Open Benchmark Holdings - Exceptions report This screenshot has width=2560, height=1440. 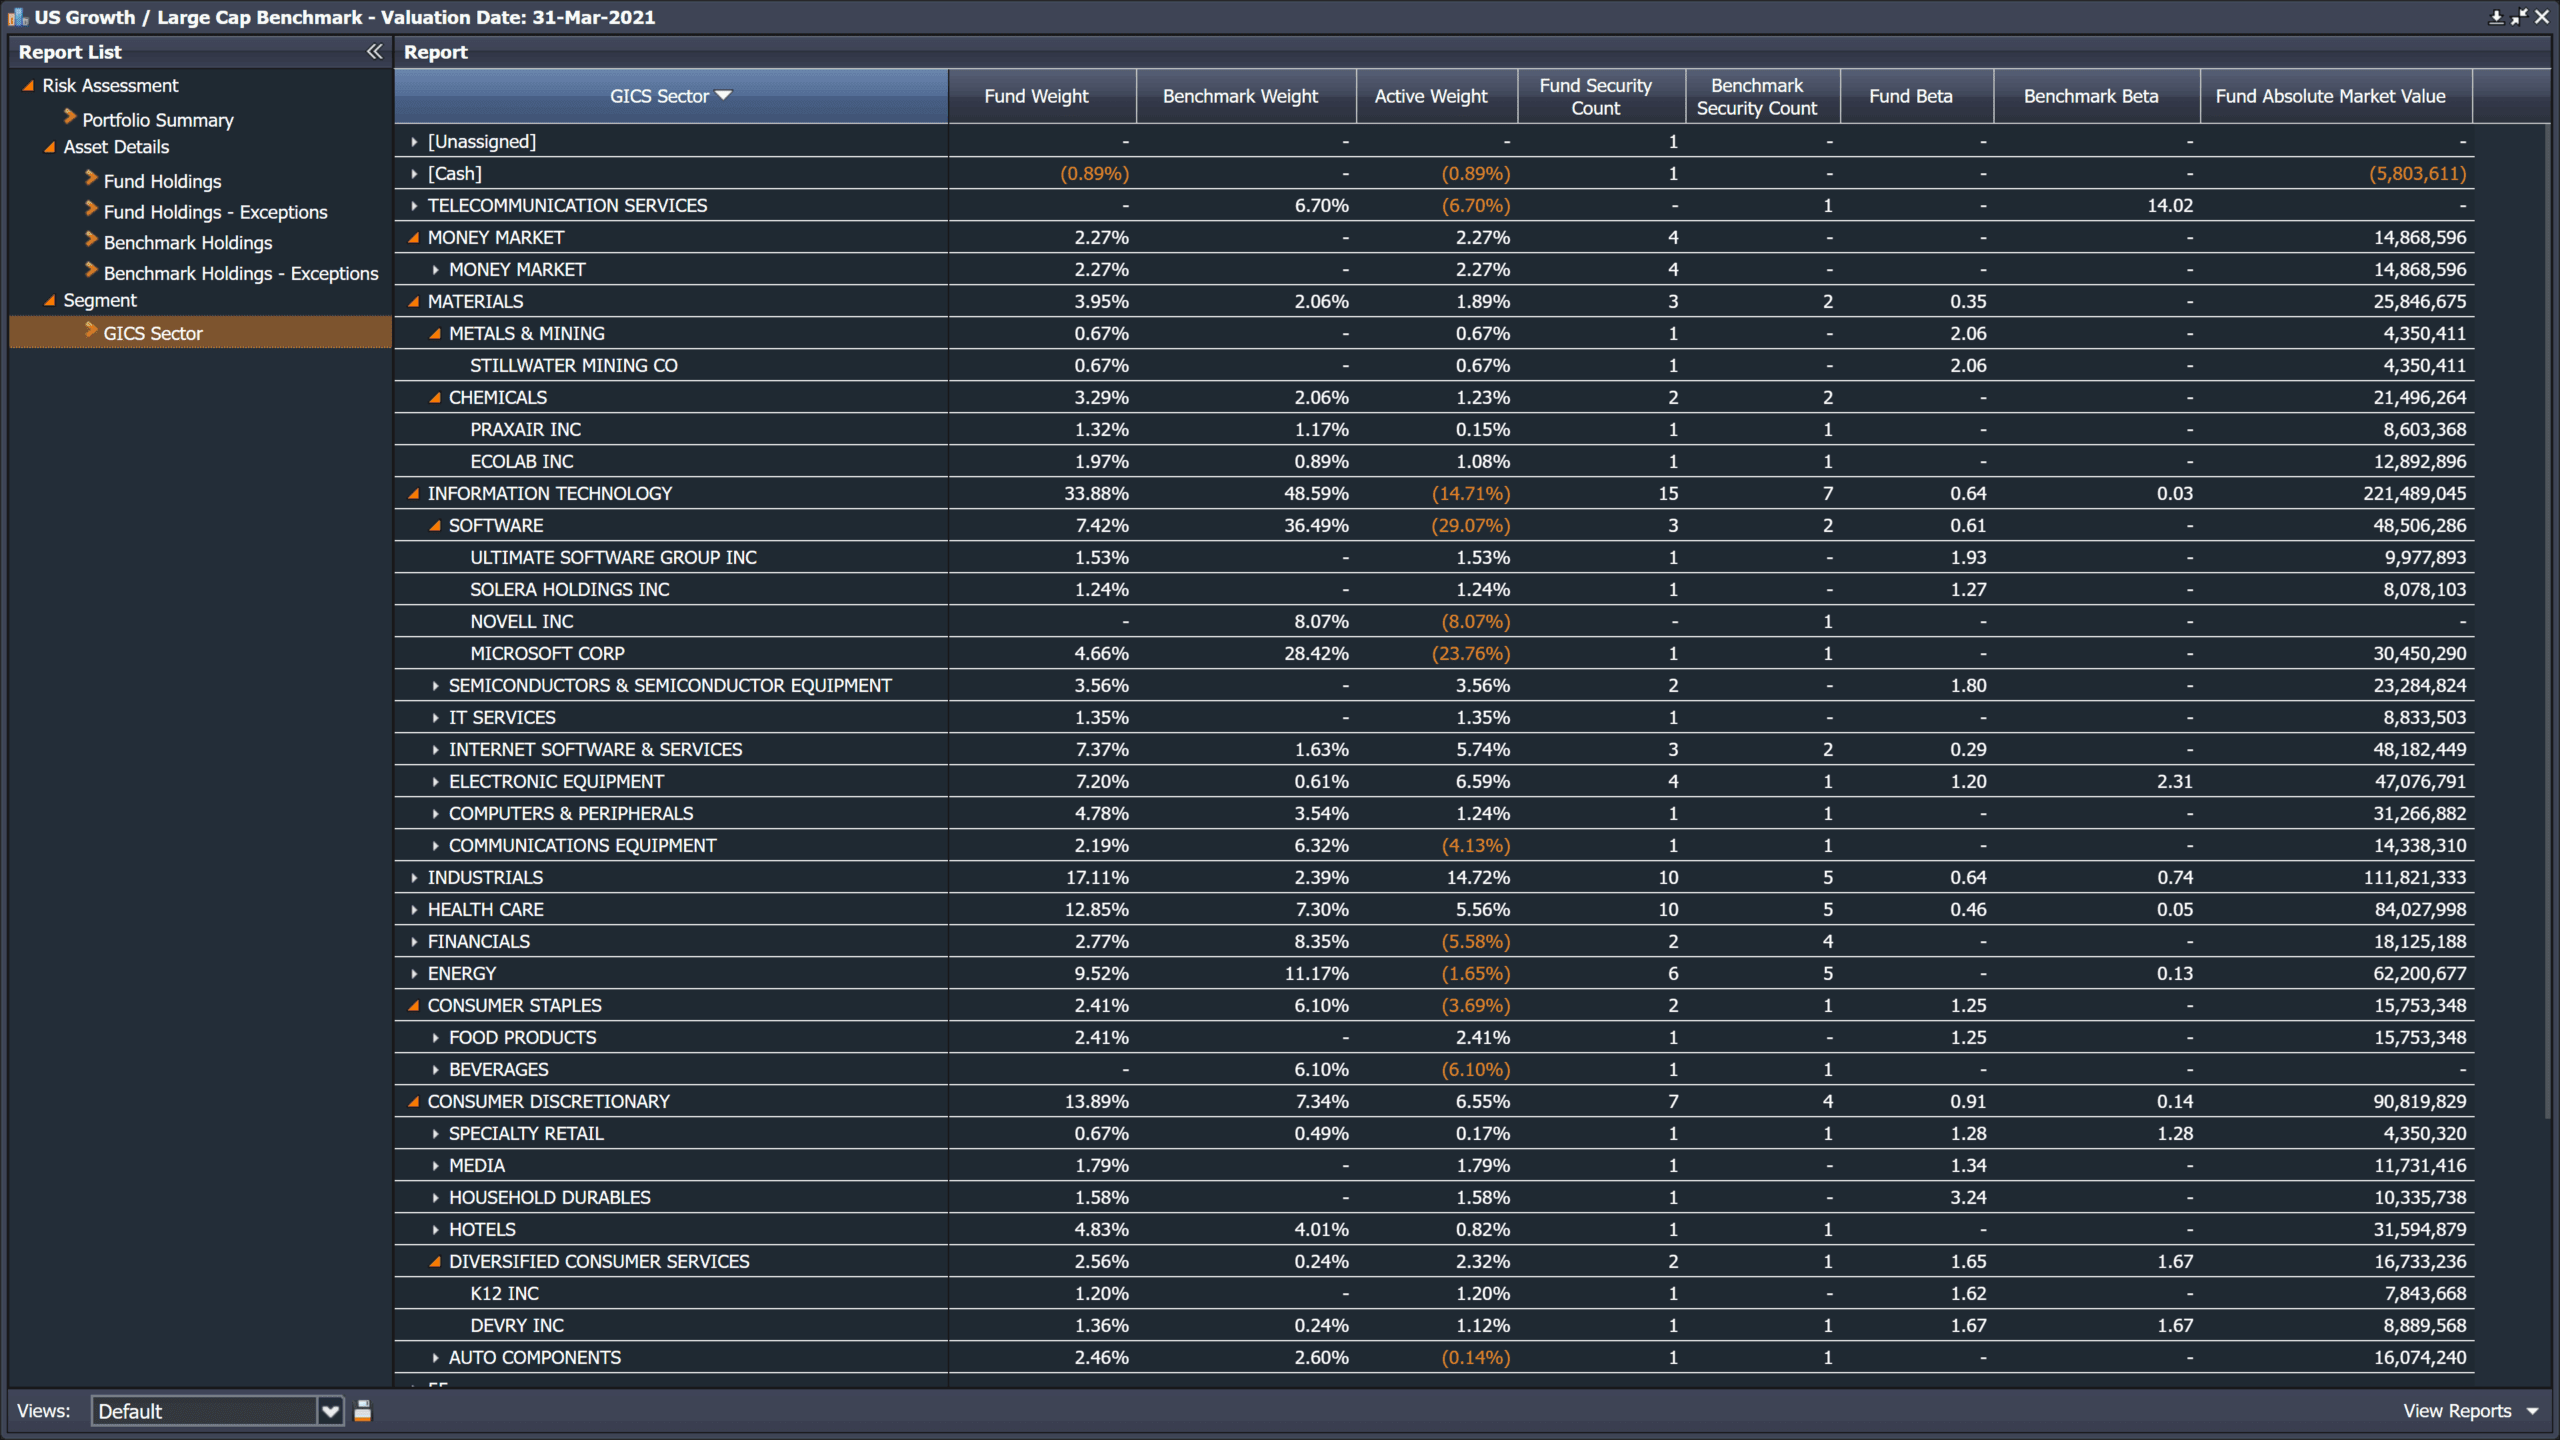[241, 273]
